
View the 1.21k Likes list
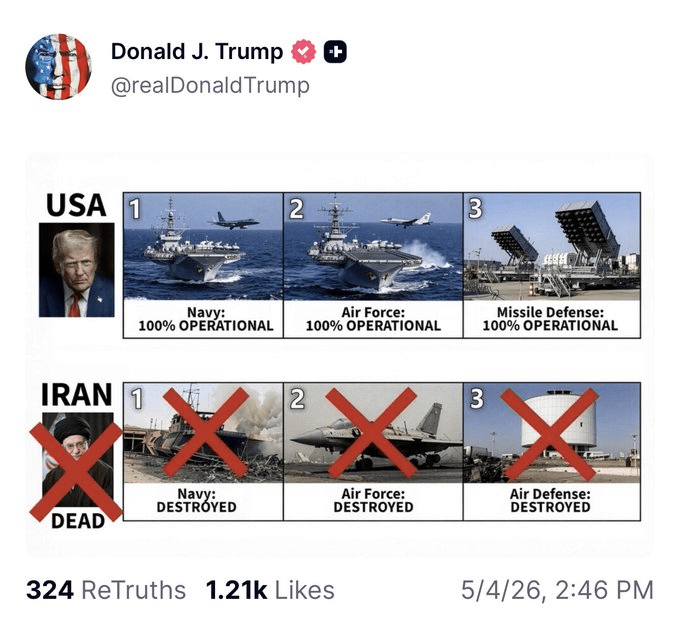pos(270,591)
